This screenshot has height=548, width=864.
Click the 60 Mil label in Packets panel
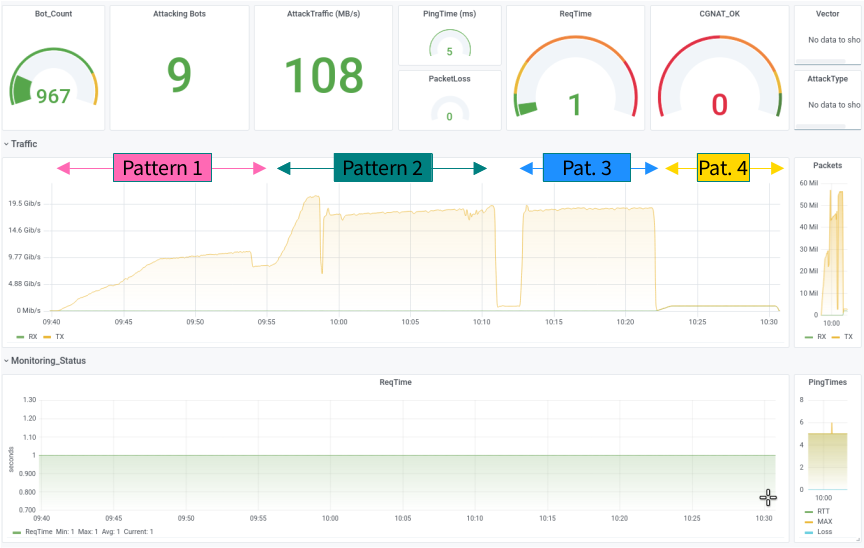pyautogui.click(x=808, y=183)
